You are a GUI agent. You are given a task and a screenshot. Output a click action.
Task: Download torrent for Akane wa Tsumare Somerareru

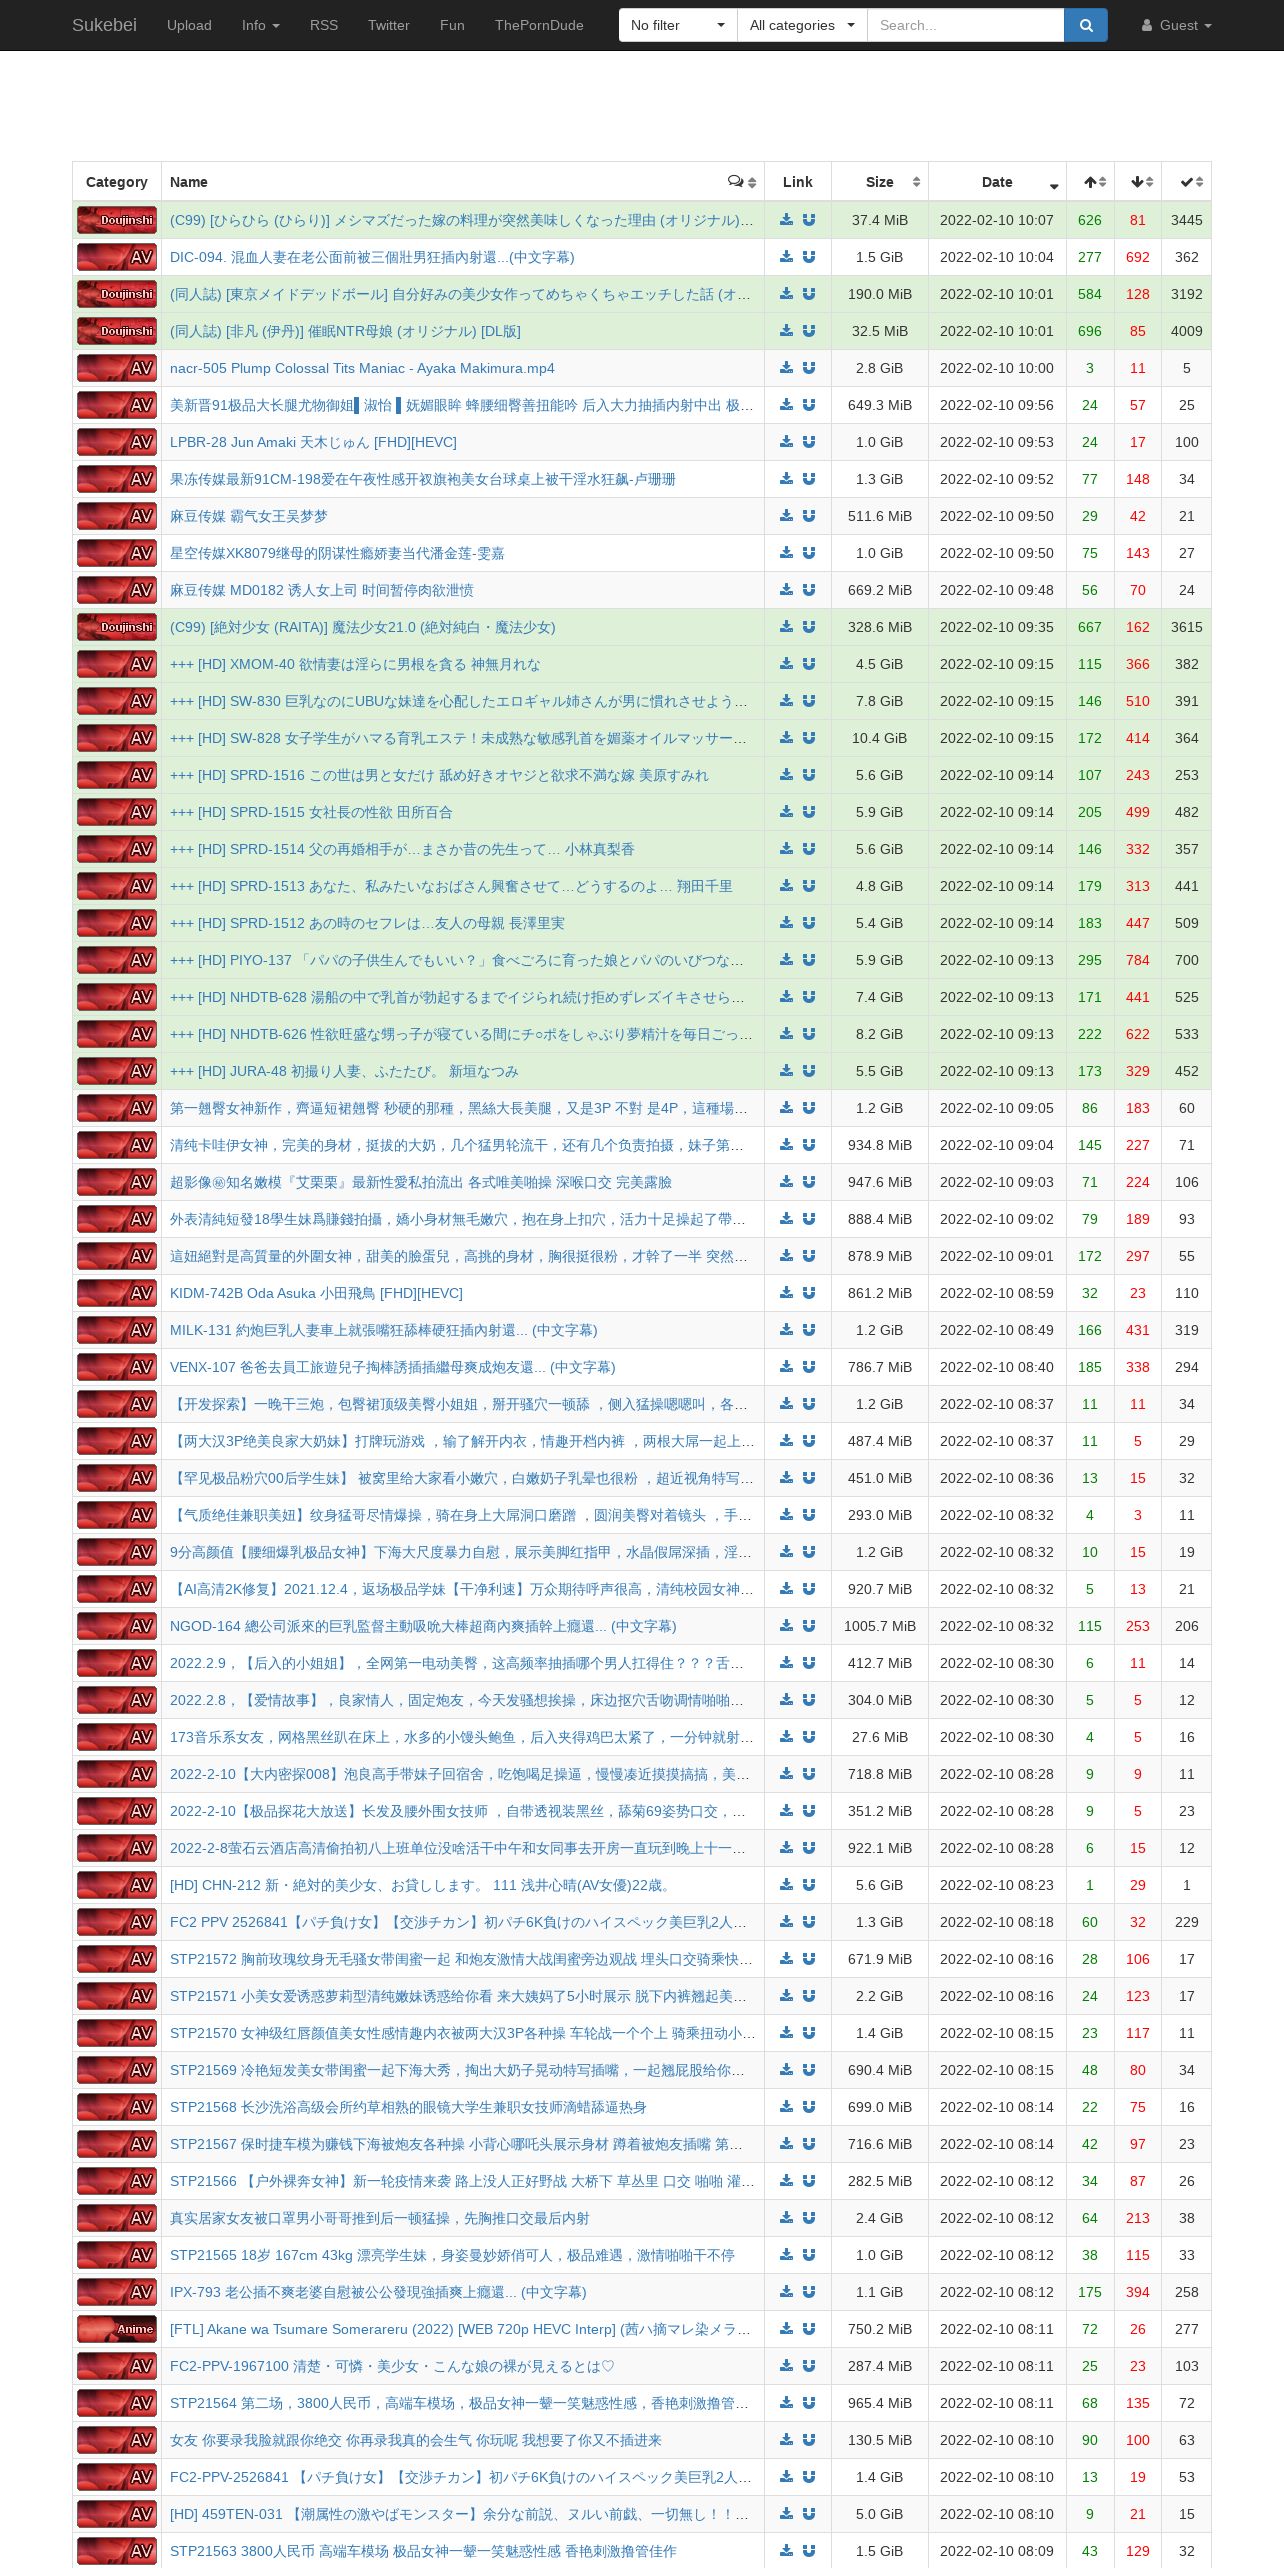(x=787, y=2329)
